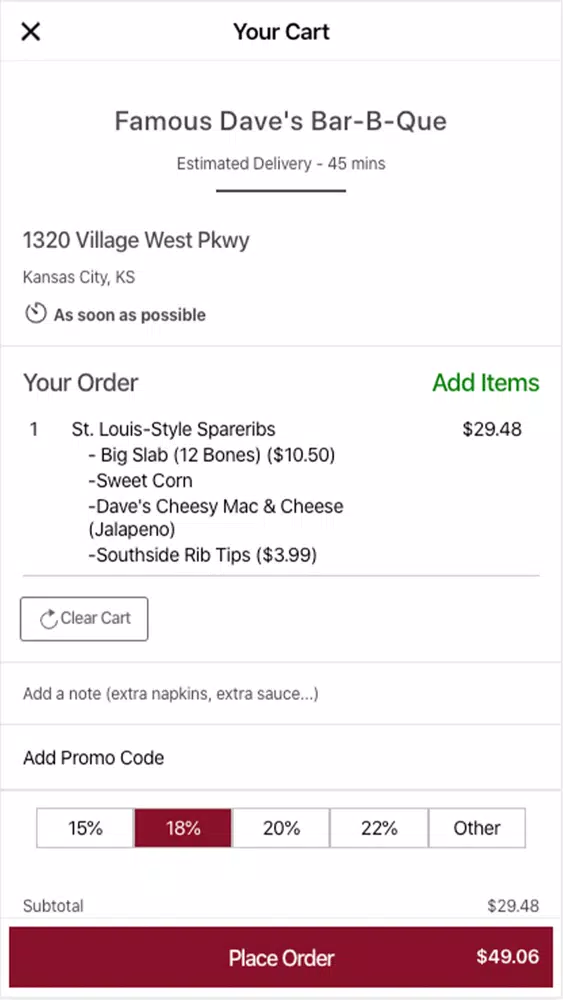Screen dimensions: 563x1000
Task: Clear the cart contents
Action: (84, 619)
